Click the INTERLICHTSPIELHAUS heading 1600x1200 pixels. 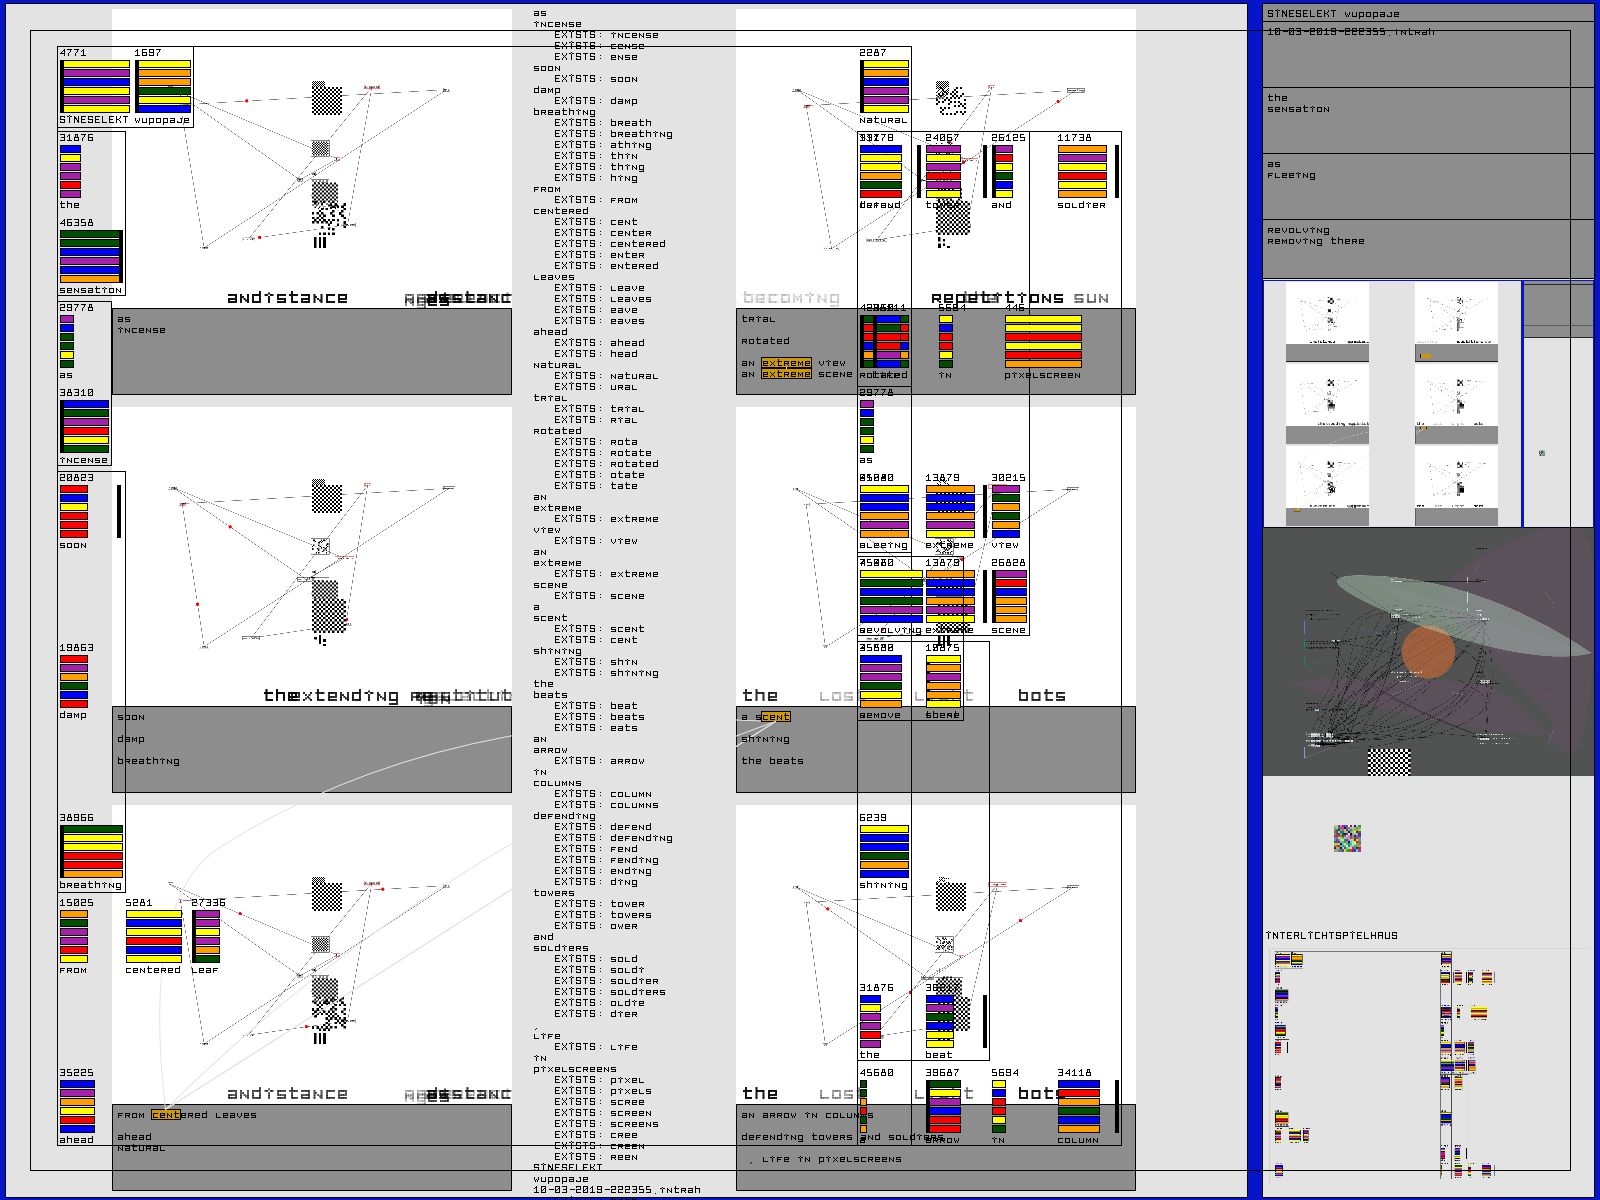click(x=1331, y=936)
